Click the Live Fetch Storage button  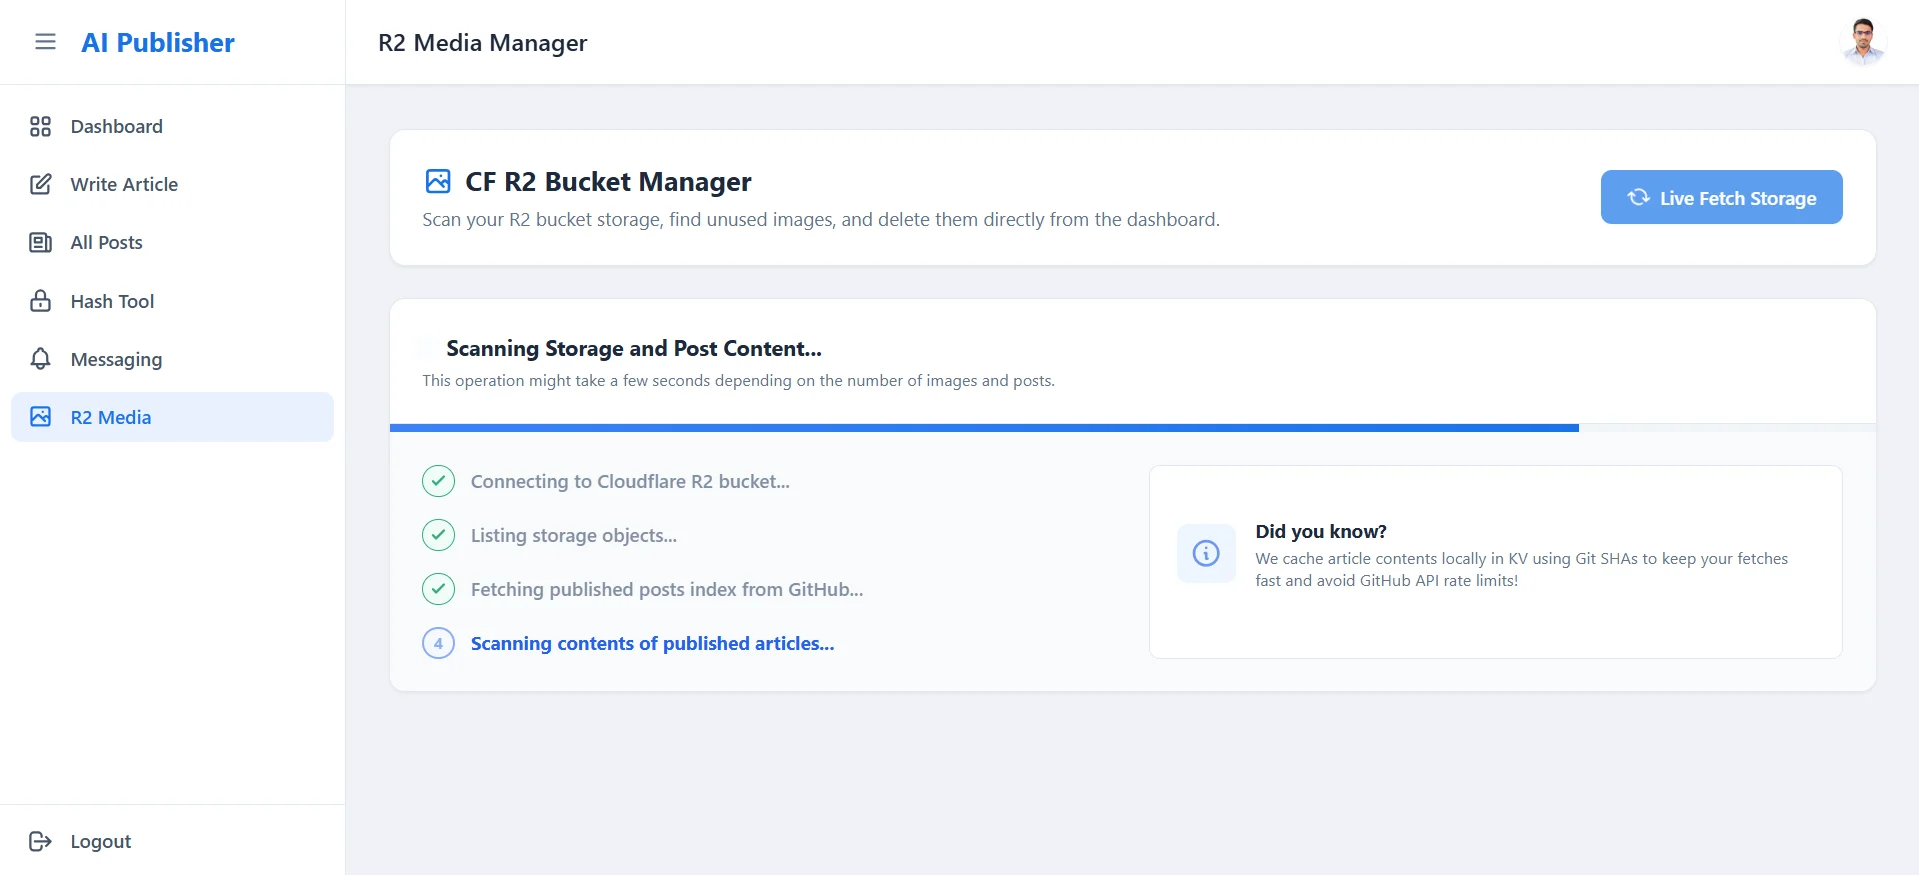tap(1721, 197)
